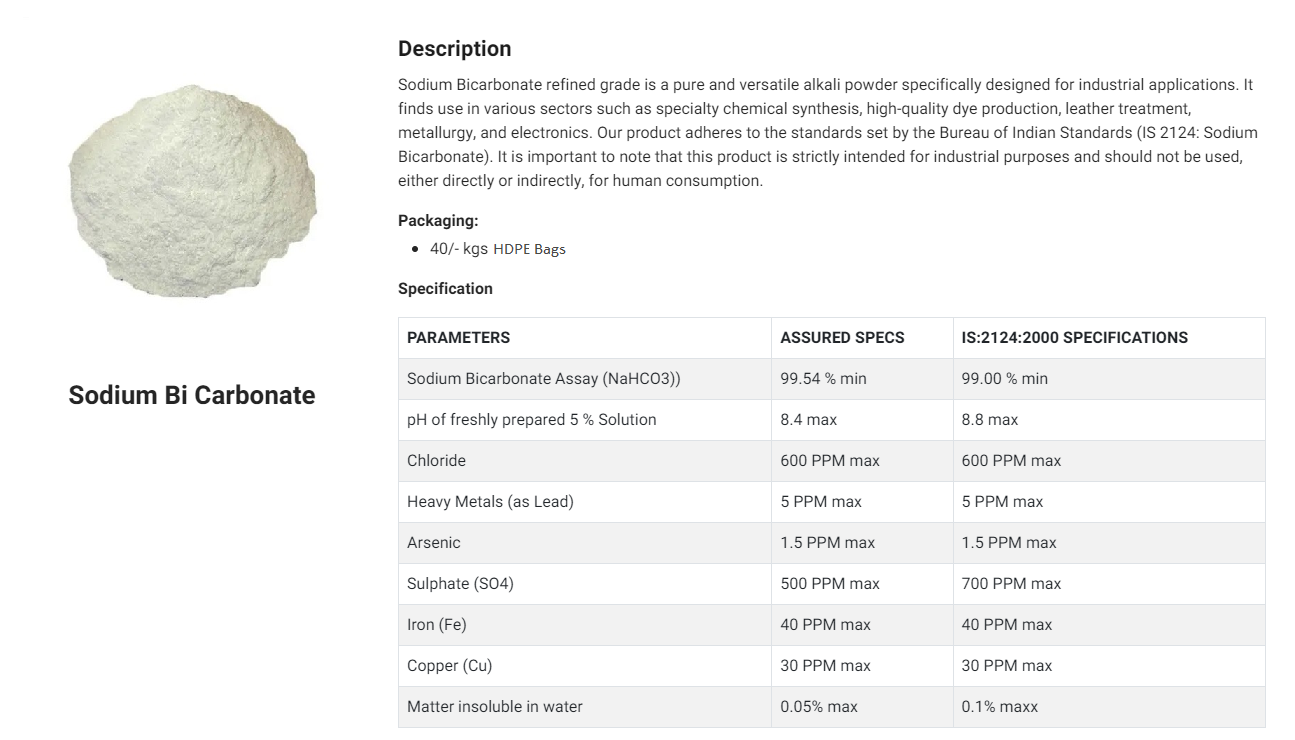
Task: Click the IS:2124:2000 SPECIFICATIONS column header
Action: click(1109, 338)
